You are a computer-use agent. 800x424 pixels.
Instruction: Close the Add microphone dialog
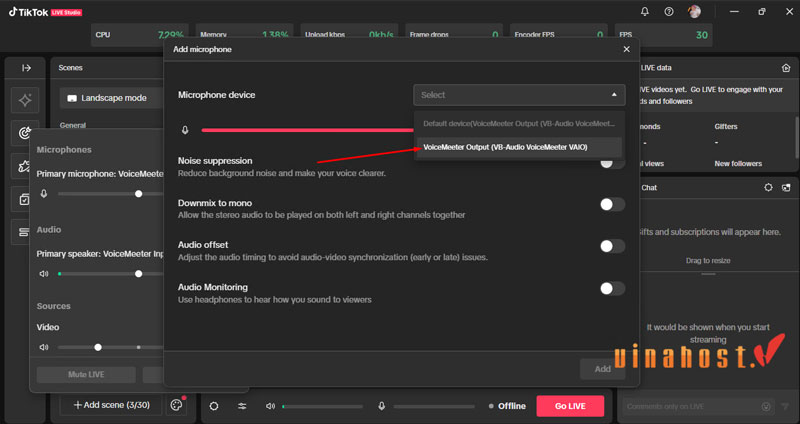coord(627,49)
